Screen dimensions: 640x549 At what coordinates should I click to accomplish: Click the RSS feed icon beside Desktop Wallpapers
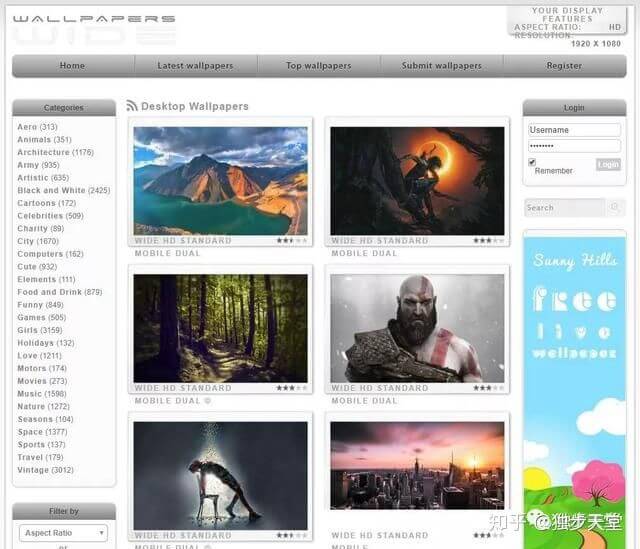(131, 106)
